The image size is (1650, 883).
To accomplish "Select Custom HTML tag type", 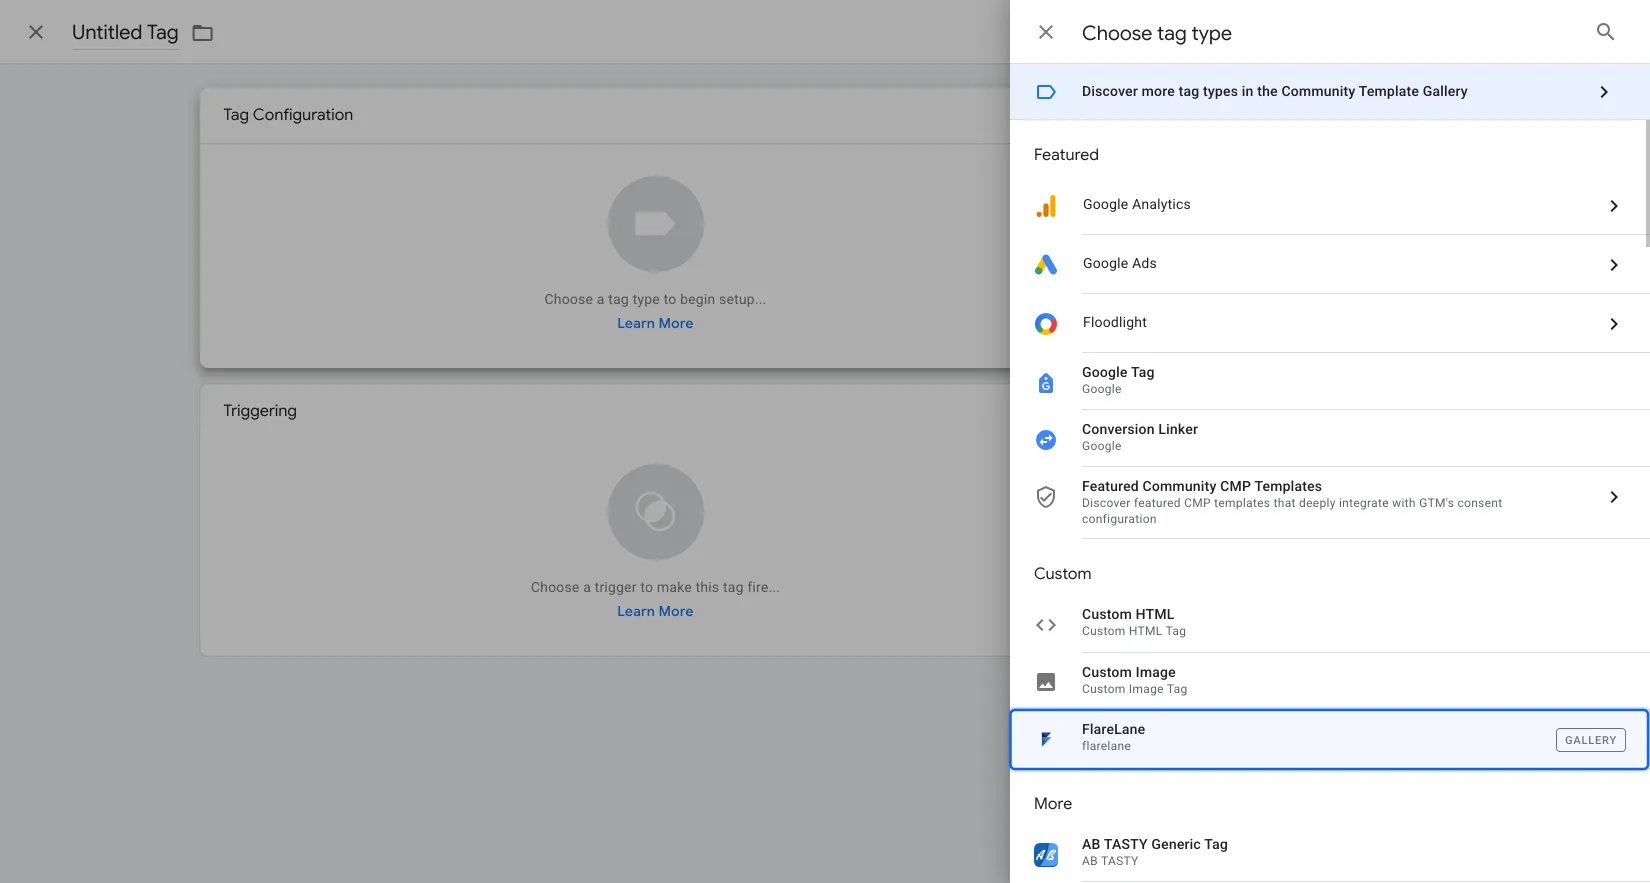I will (1329, 623).
